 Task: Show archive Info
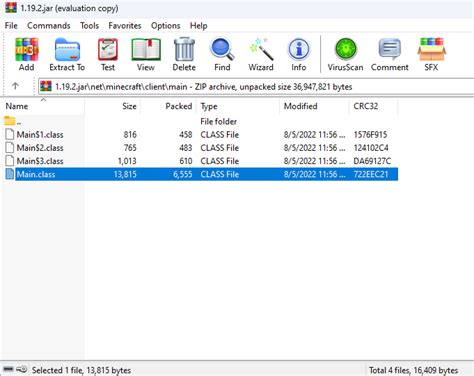[299, 49]
